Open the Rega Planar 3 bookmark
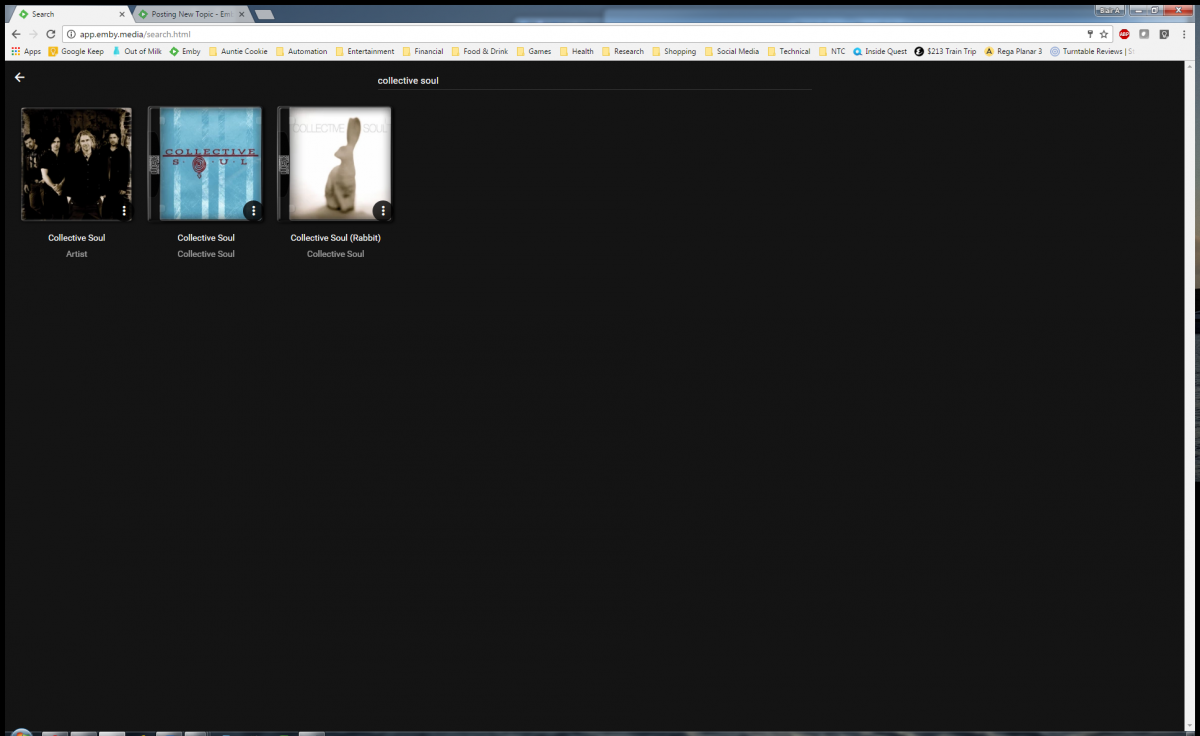The height and width of the screenshot is (736, 1200). tap(1014, 51)
